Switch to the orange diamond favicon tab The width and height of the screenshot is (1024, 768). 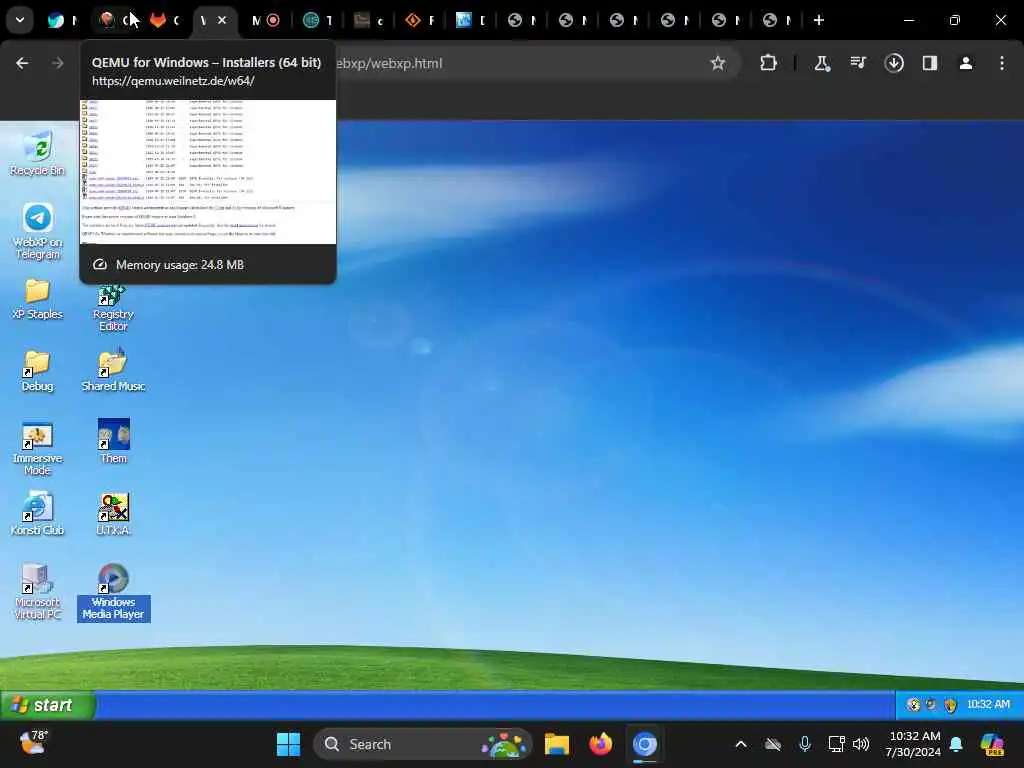(x=420, y=20)
